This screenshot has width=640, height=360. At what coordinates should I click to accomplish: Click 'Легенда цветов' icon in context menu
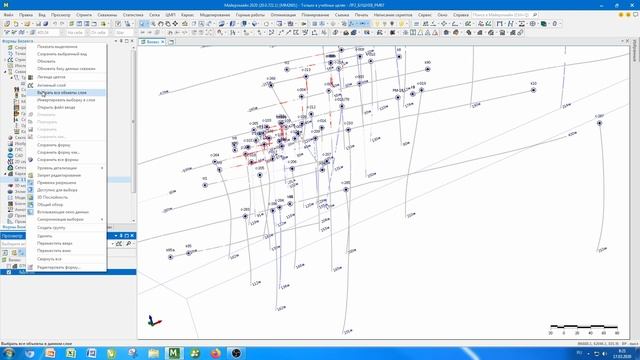(x=31, y=77)
